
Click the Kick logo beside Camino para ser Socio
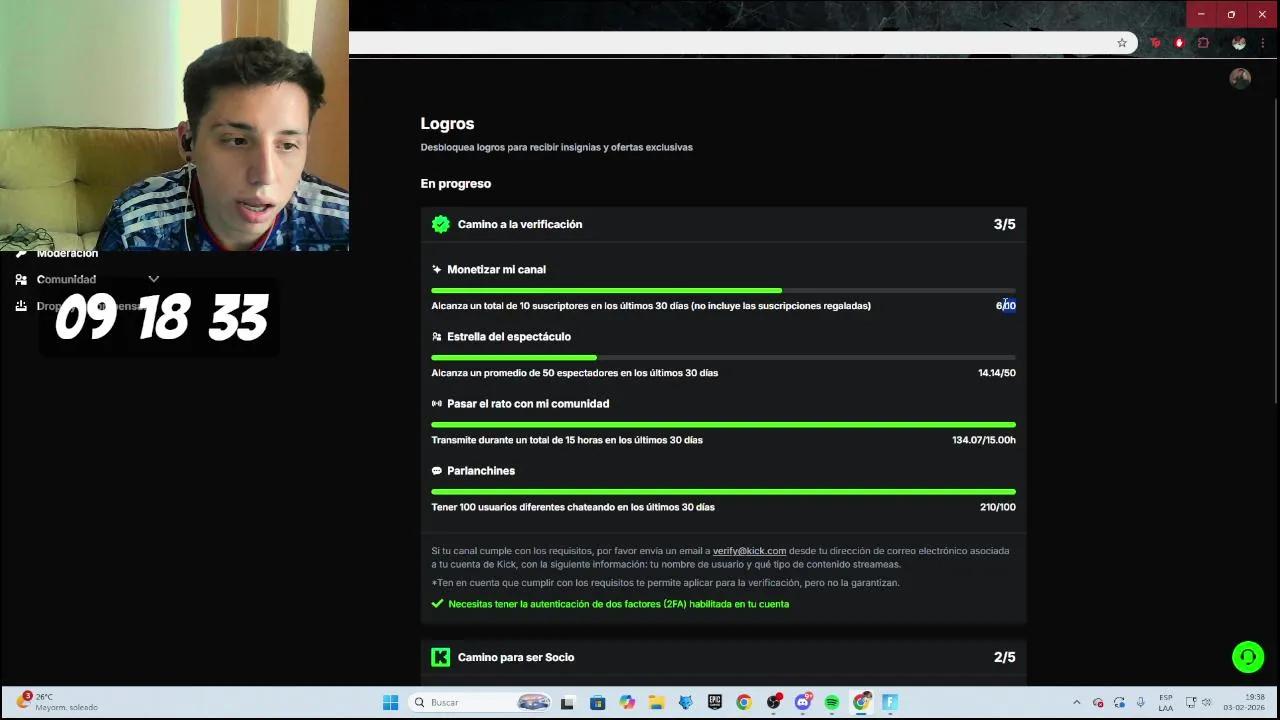[x=440, y=657]
